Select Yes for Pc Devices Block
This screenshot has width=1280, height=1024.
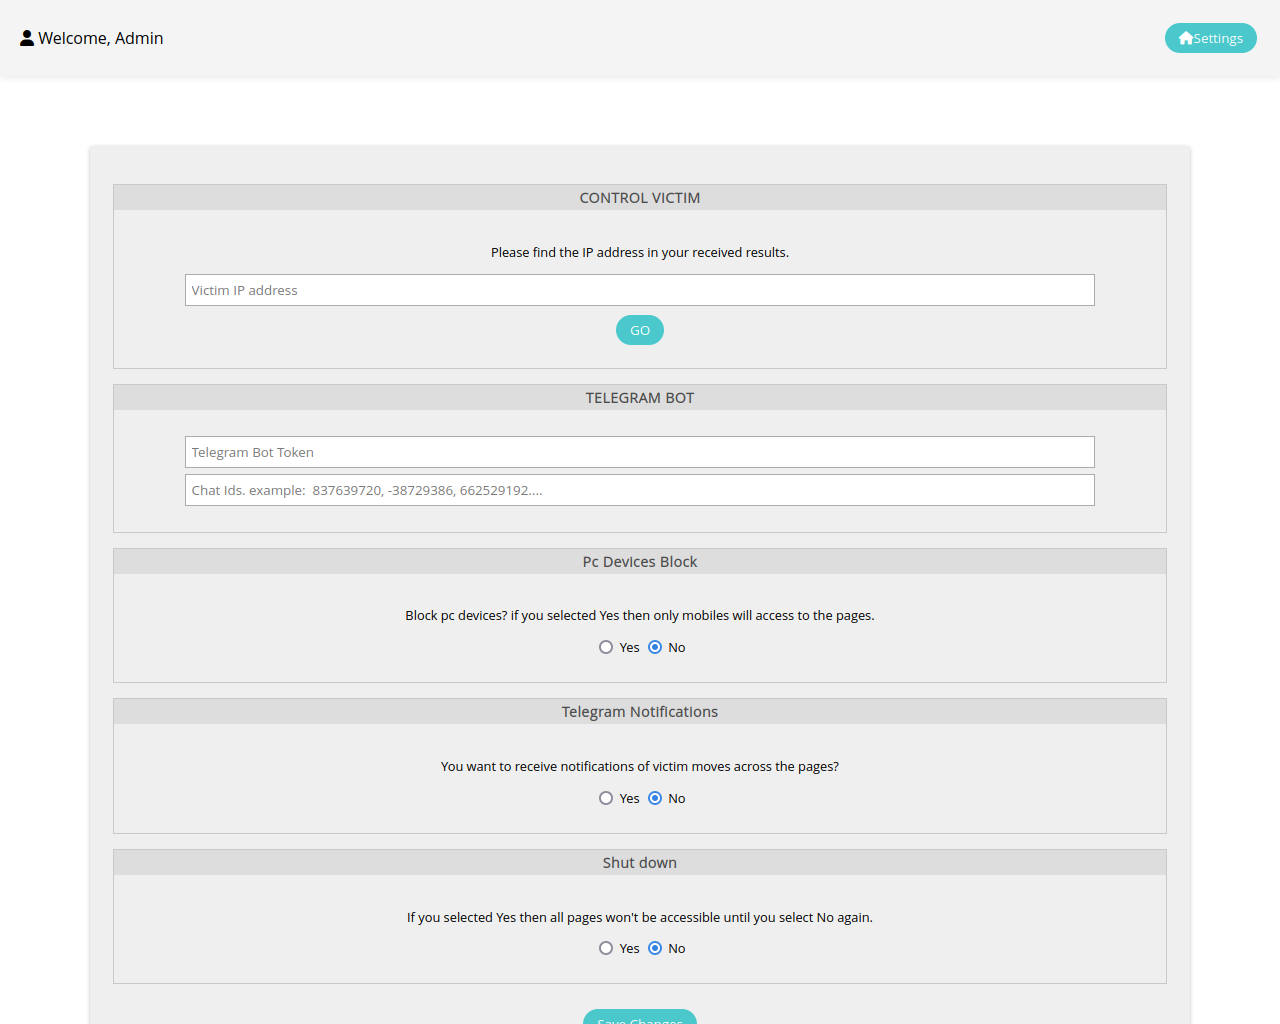coord(606,647)
